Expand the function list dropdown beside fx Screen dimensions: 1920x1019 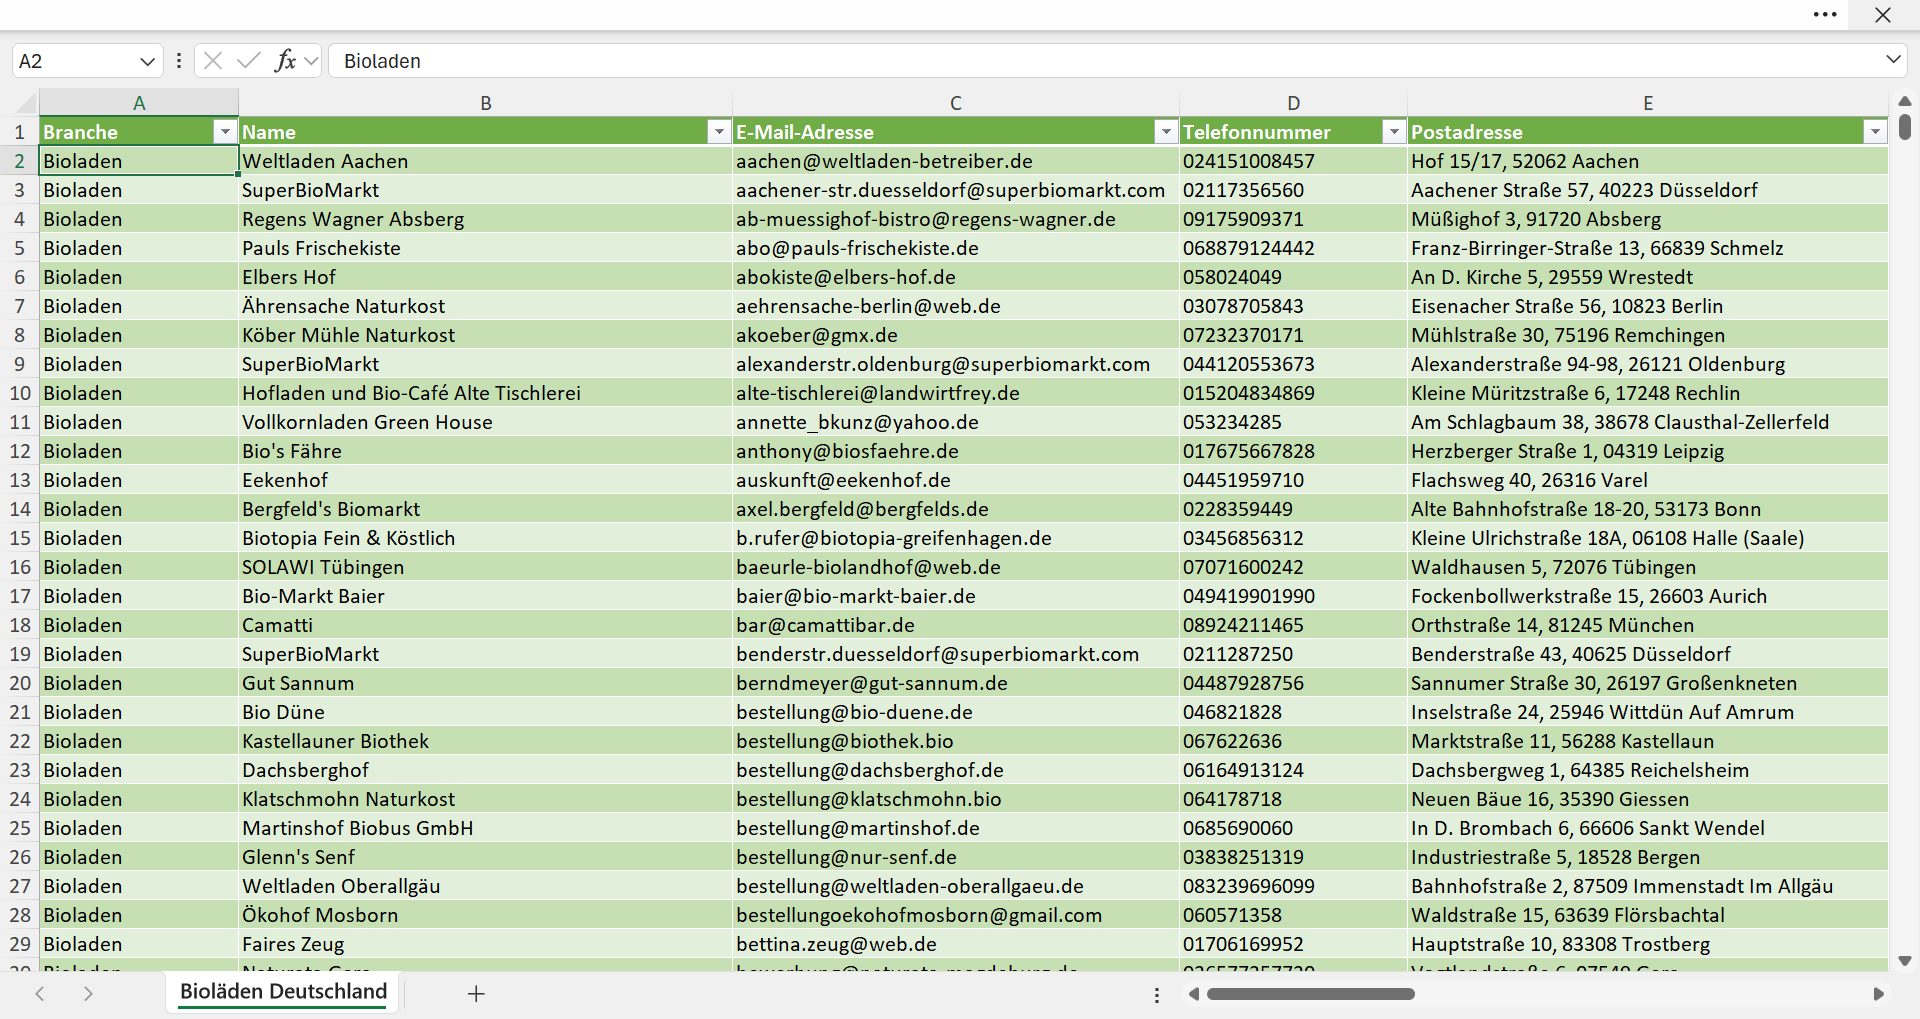click(x=311, y=61)
